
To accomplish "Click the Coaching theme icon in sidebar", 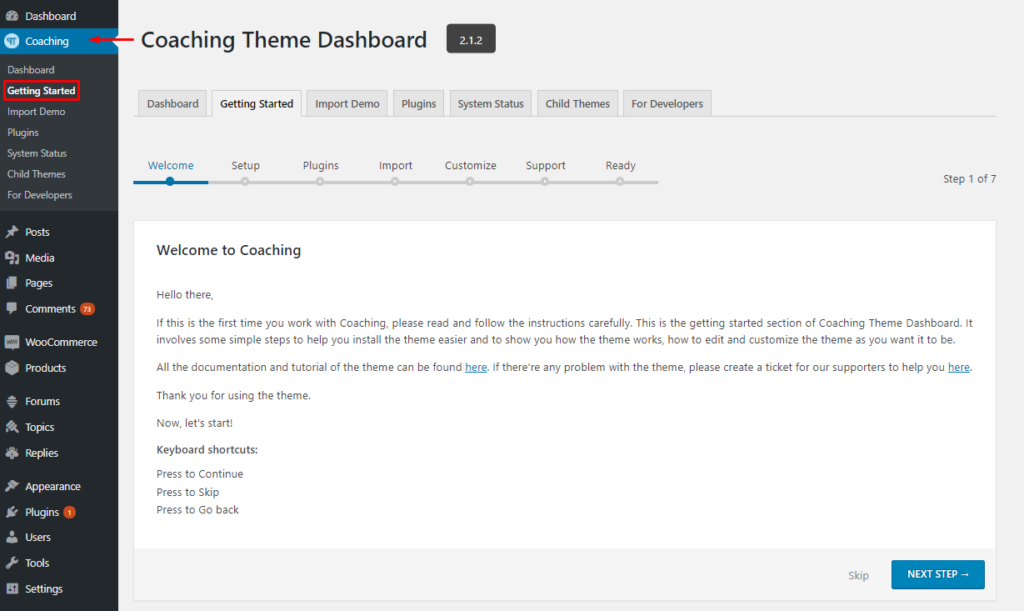I will 12,42.
